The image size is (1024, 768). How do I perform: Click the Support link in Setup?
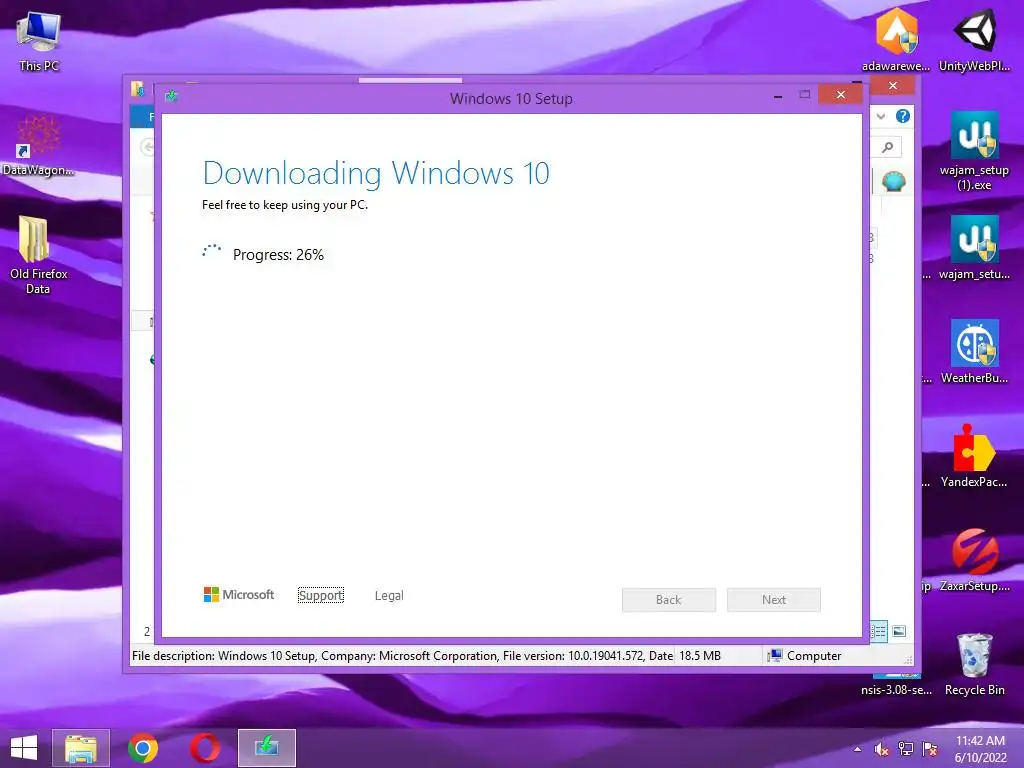point(321,595)
